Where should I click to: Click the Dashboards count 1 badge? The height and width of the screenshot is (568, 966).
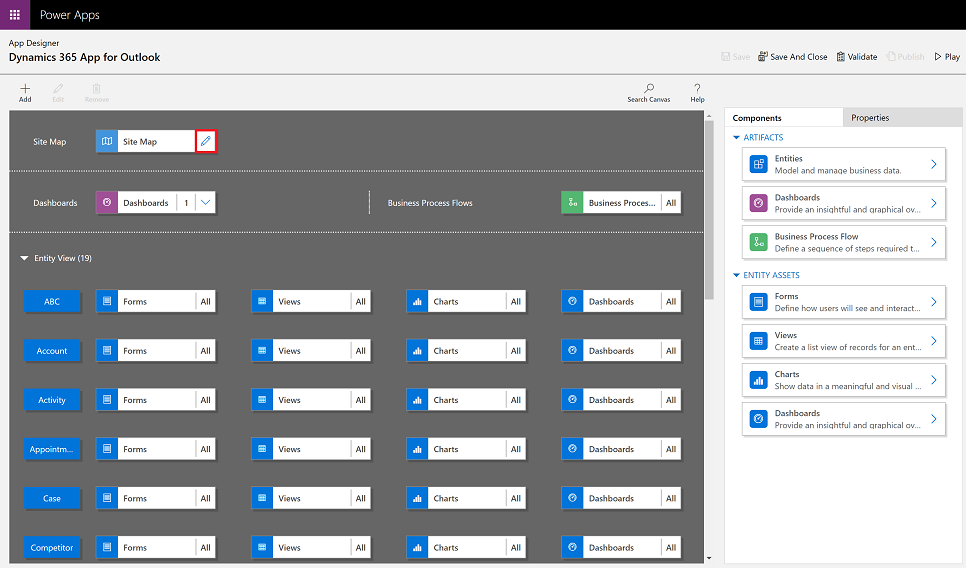coord(186,203)
